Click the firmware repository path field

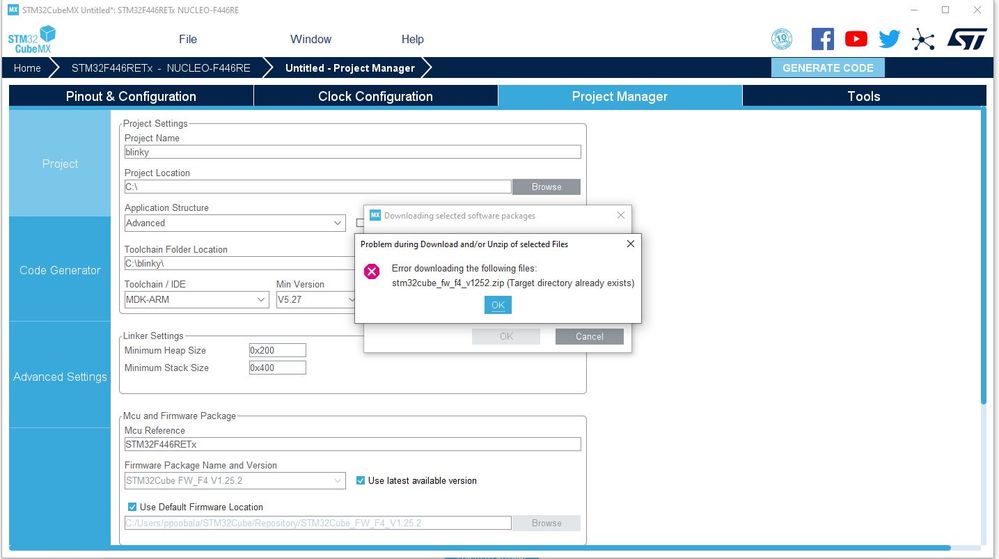[318, 523]
